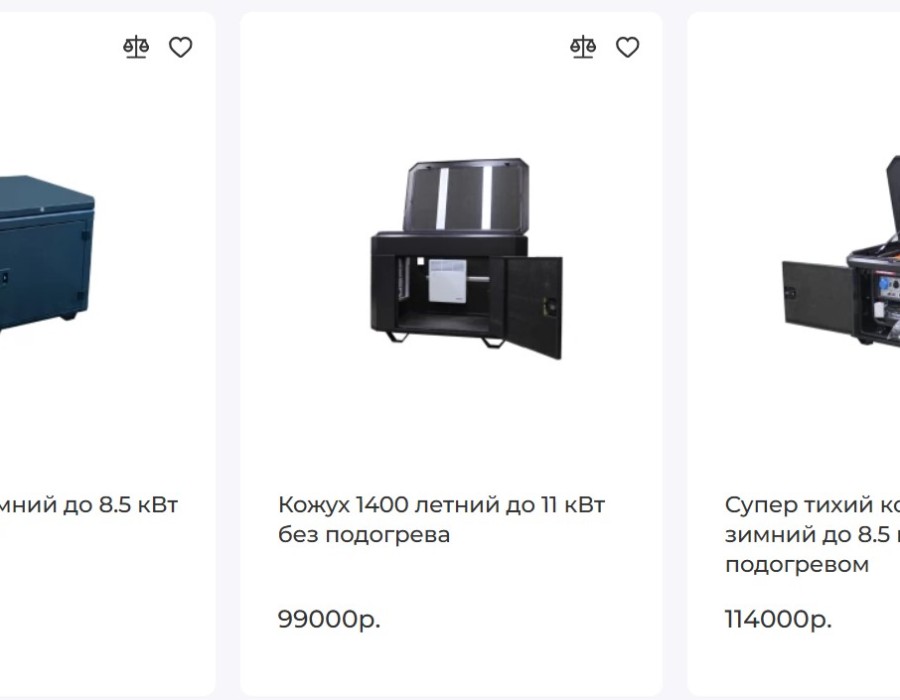Select the 'подогревом' text line

point(797,565)
